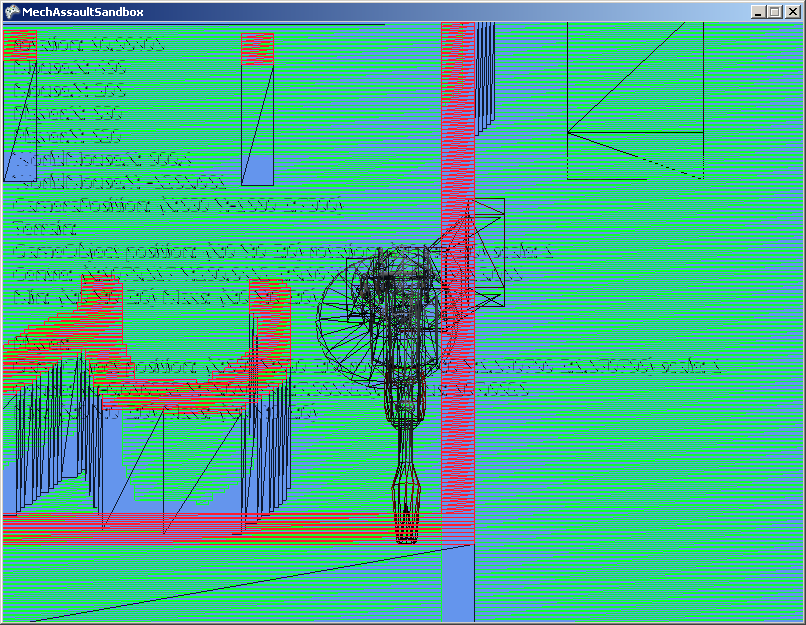
Task: Click the Min/Max bounds debug text line
Action: [150, 297]
